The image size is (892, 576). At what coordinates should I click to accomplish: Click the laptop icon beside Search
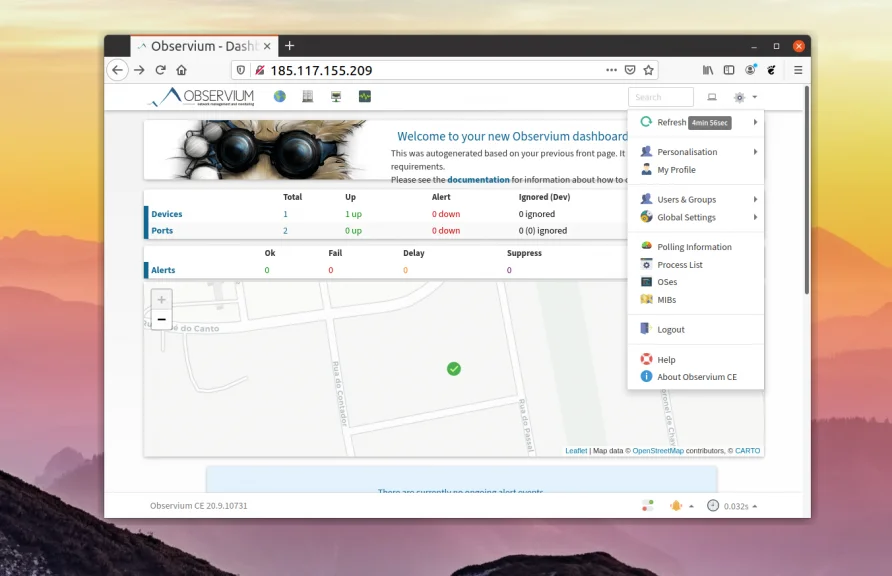point(712,97)
